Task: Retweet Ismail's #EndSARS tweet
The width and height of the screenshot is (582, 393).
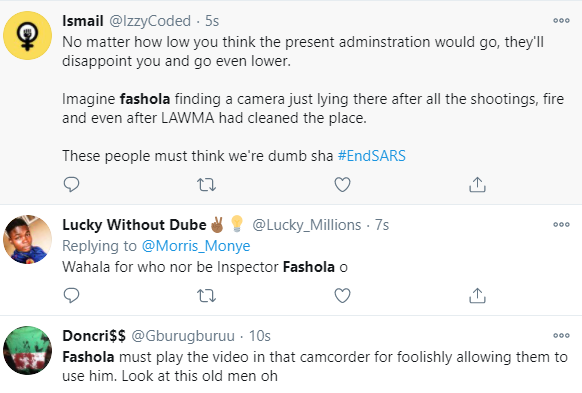Action: [206, 184]
